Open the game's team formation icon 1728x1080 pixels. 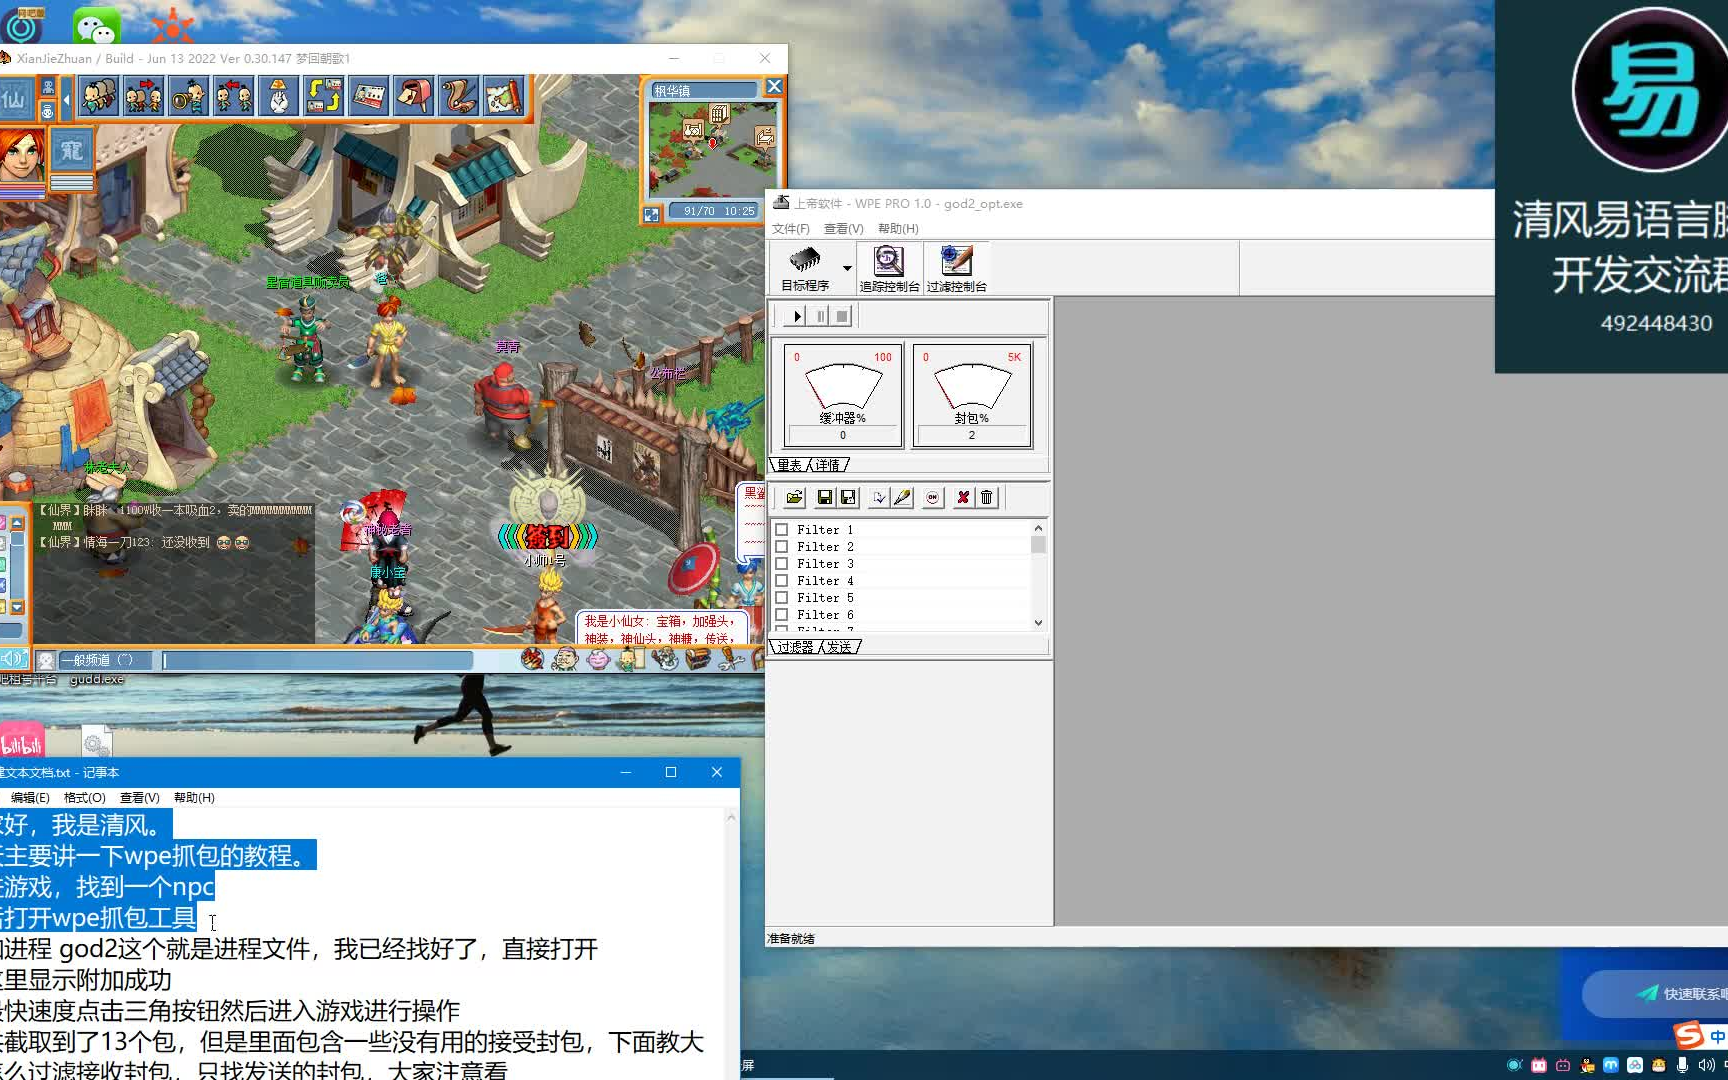[99, 97]
